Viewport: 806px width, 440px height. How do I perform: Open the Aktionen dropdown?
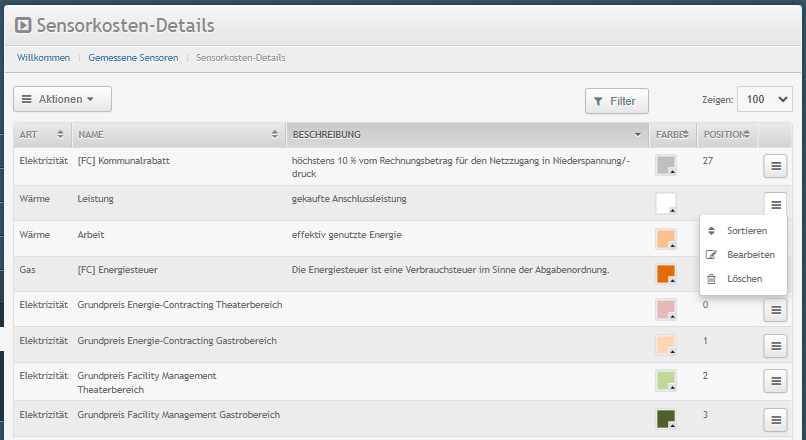click(62, 99)
